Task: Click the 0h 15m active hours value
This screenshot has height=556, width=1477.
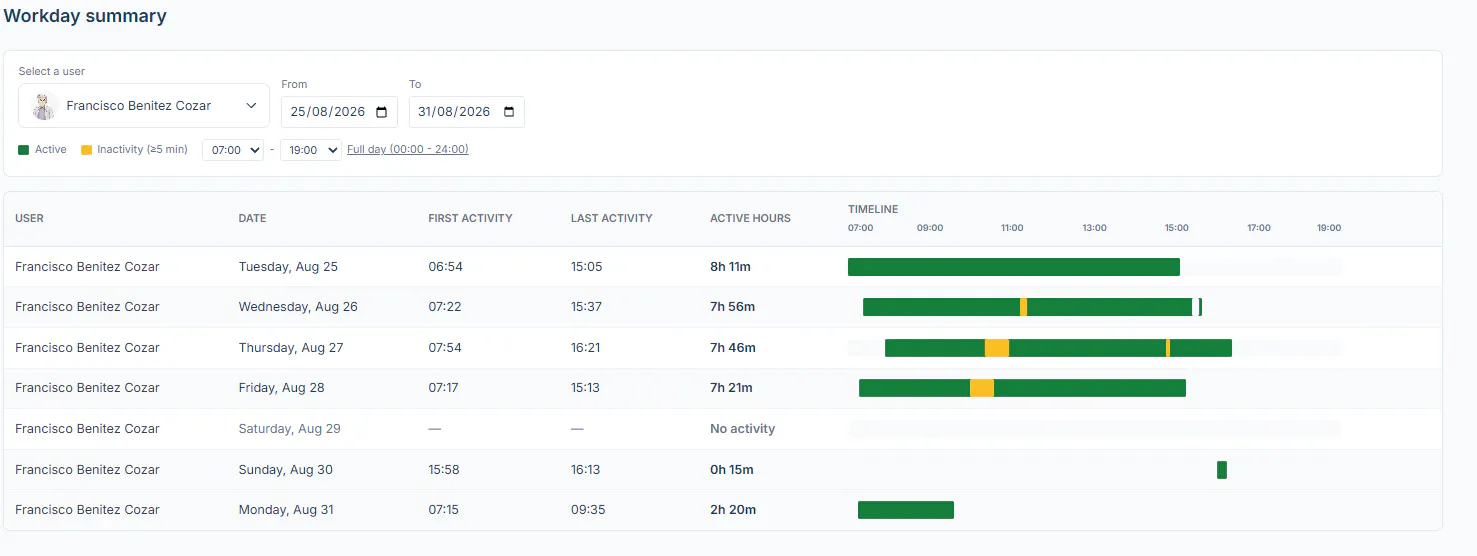Action: [732, 470]
